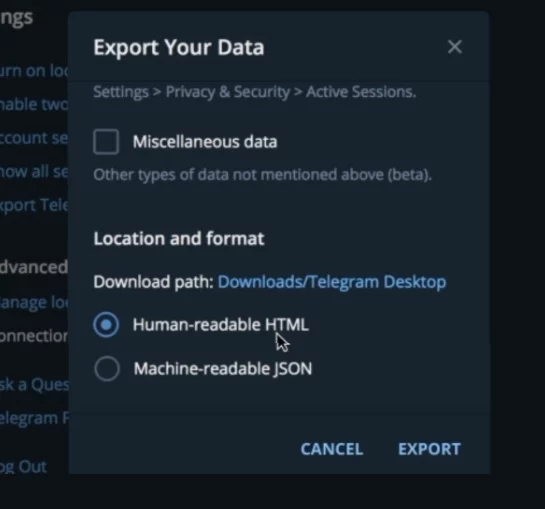The image size is (545, 509).
Task: Open the Downloads/Telegram Desktop path link
Action: click(x=332, y=282)
